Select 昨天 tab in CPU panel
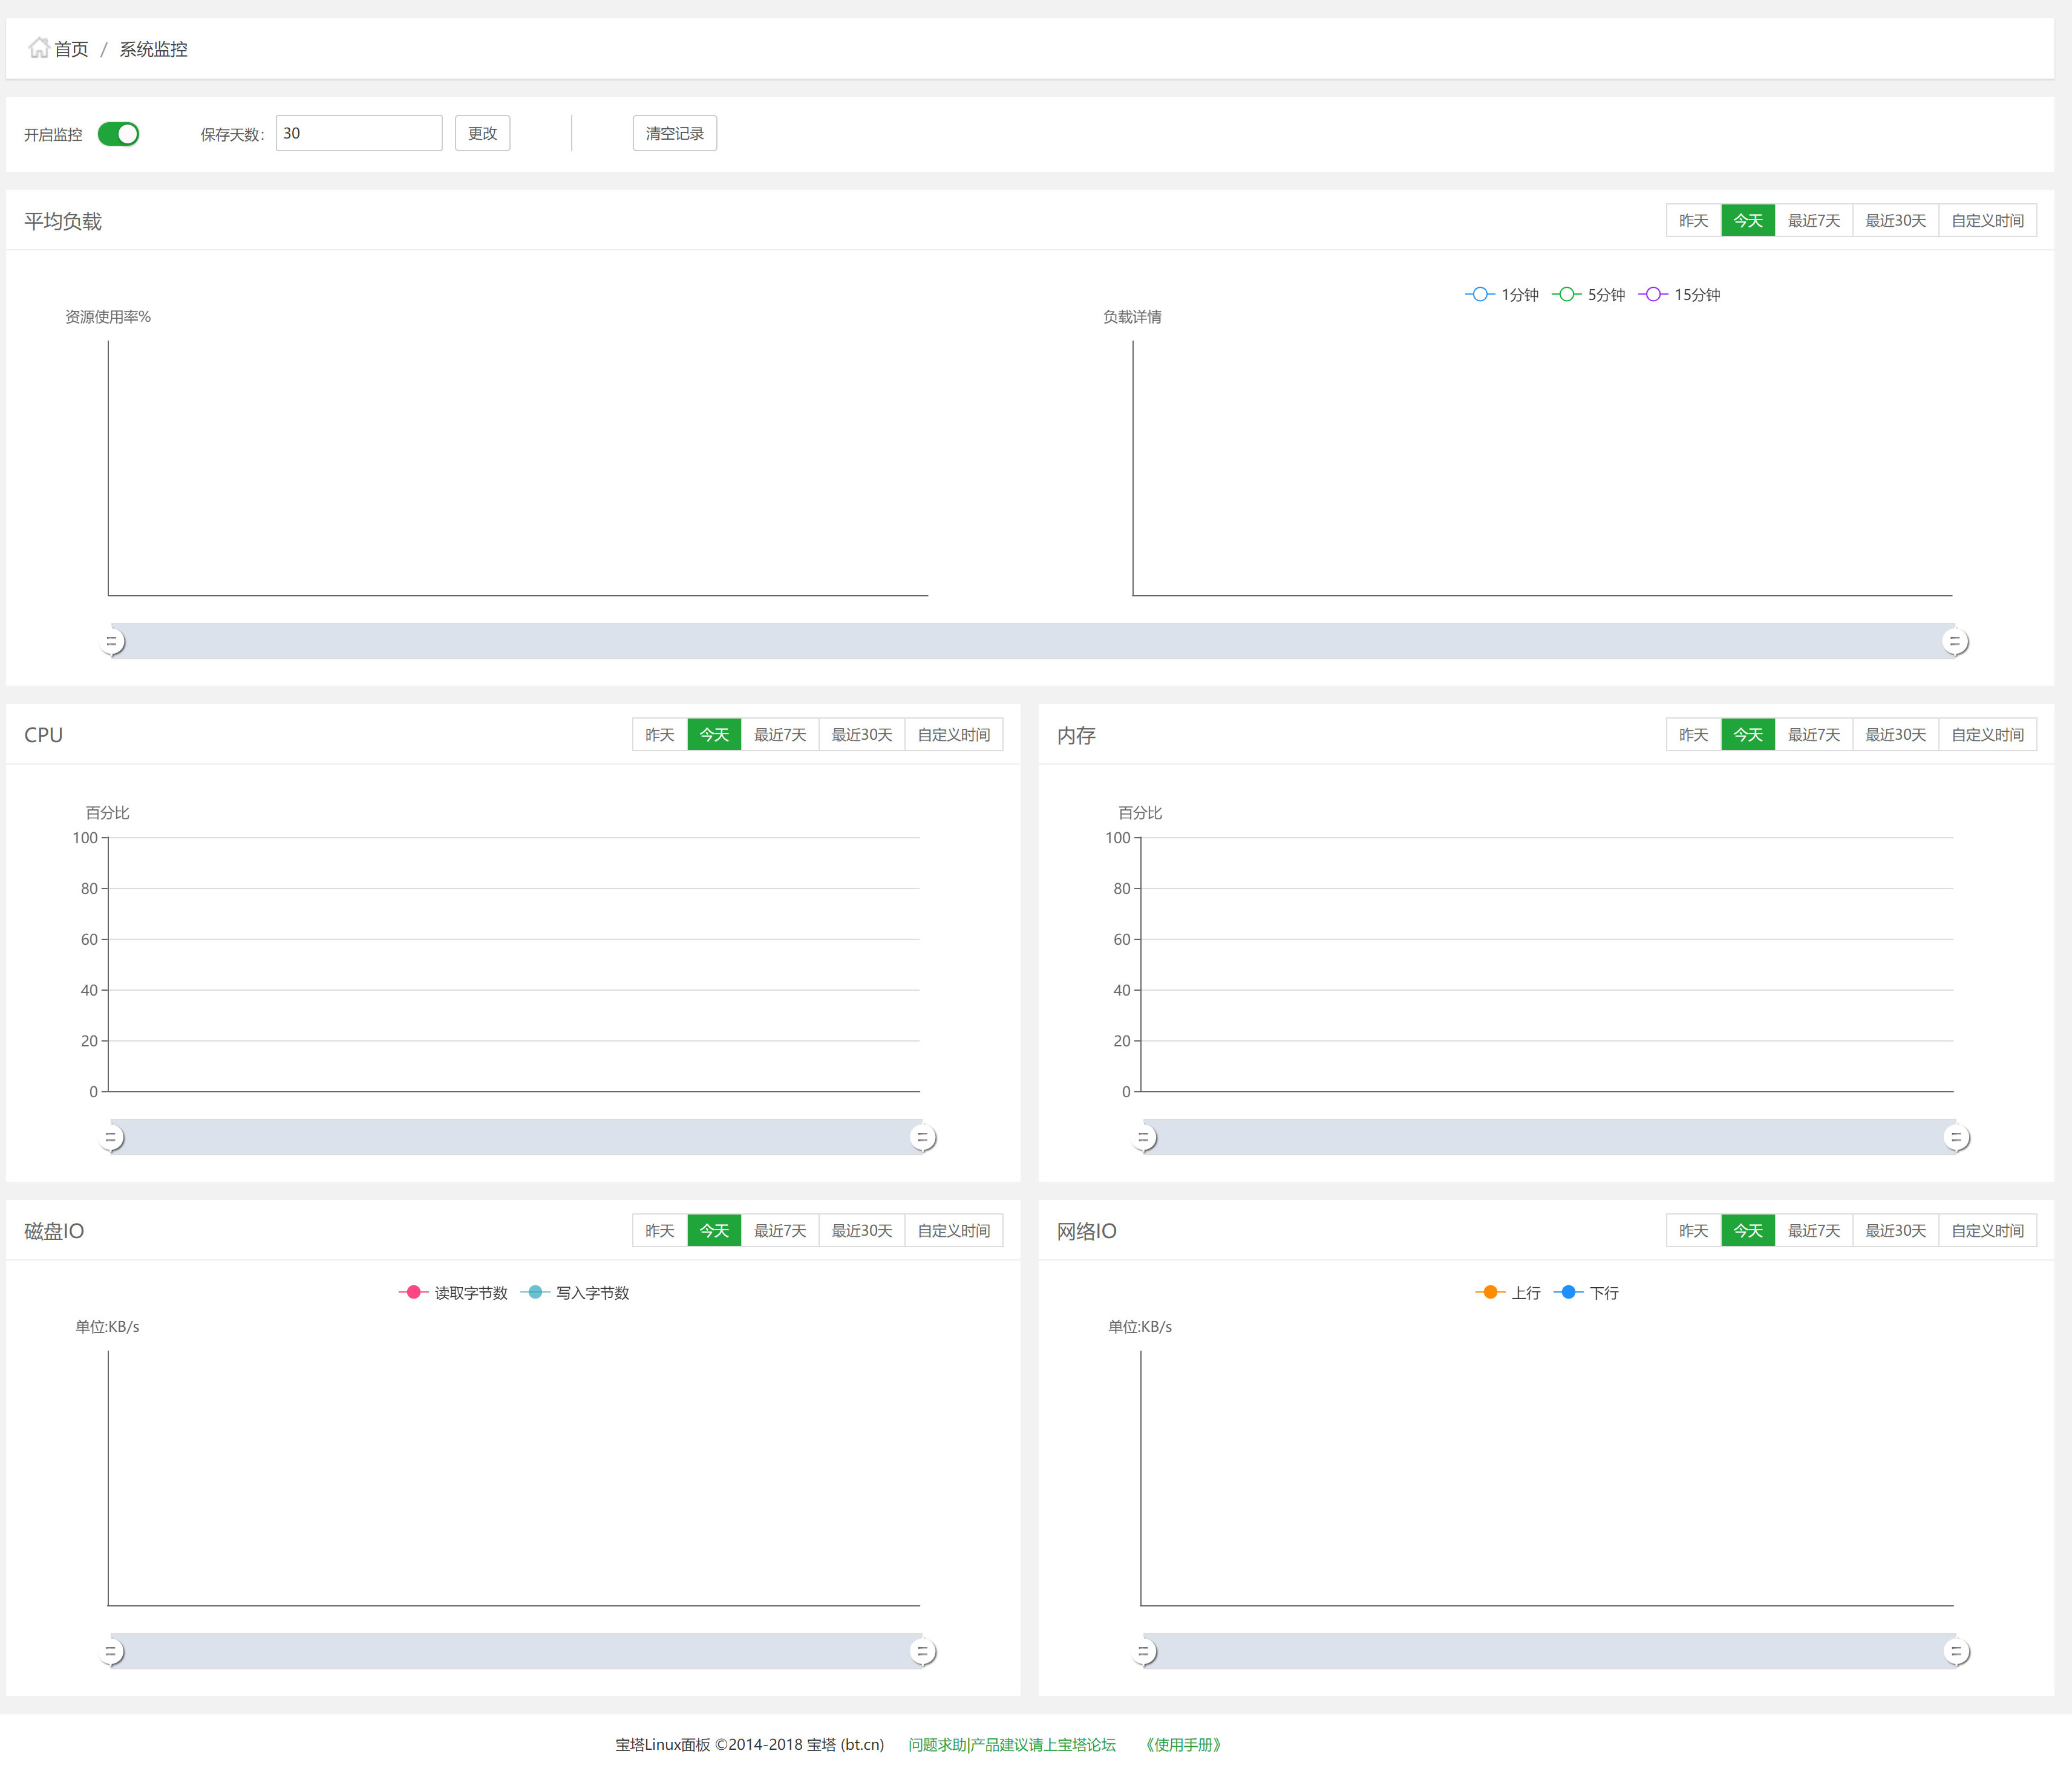The width and height of the screenshot is (2072, 1774). pyautogui.click(x=660, y=734)
